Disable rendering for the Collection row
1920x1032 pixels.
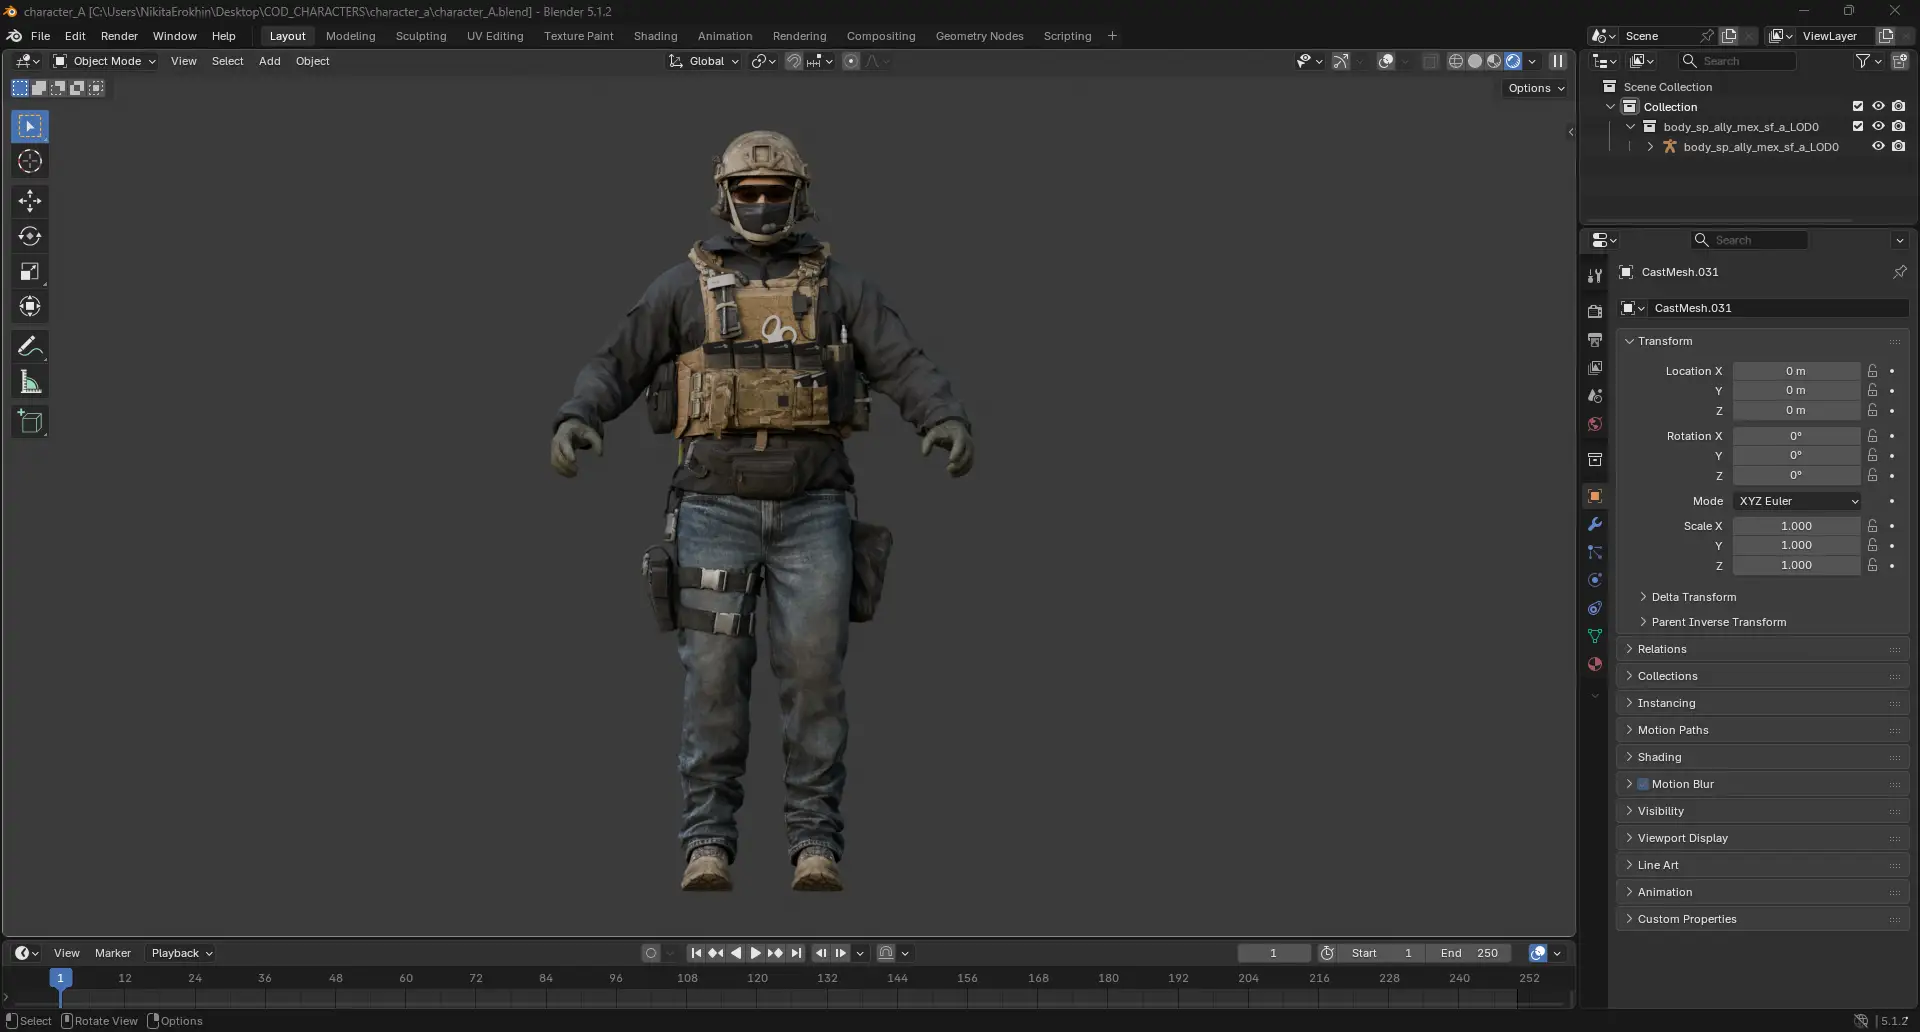tap(1898, 107)
